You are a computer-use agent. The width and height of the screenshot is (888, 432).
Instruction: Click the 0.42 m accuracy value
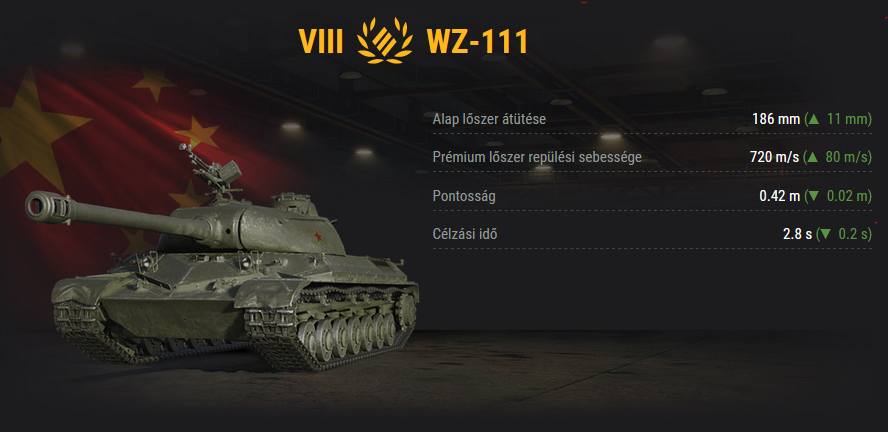[x=780, y=196]
